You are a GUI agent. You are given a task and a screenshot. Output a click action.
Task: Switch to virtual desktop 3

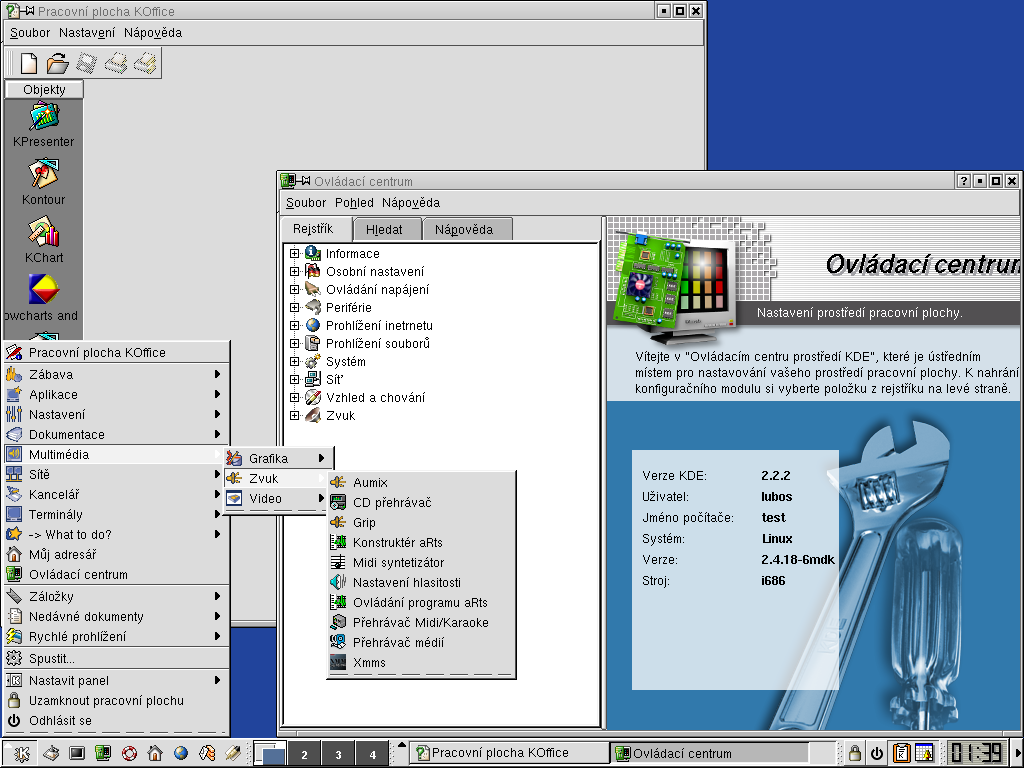pyautogui.click(x=338, y=754)
